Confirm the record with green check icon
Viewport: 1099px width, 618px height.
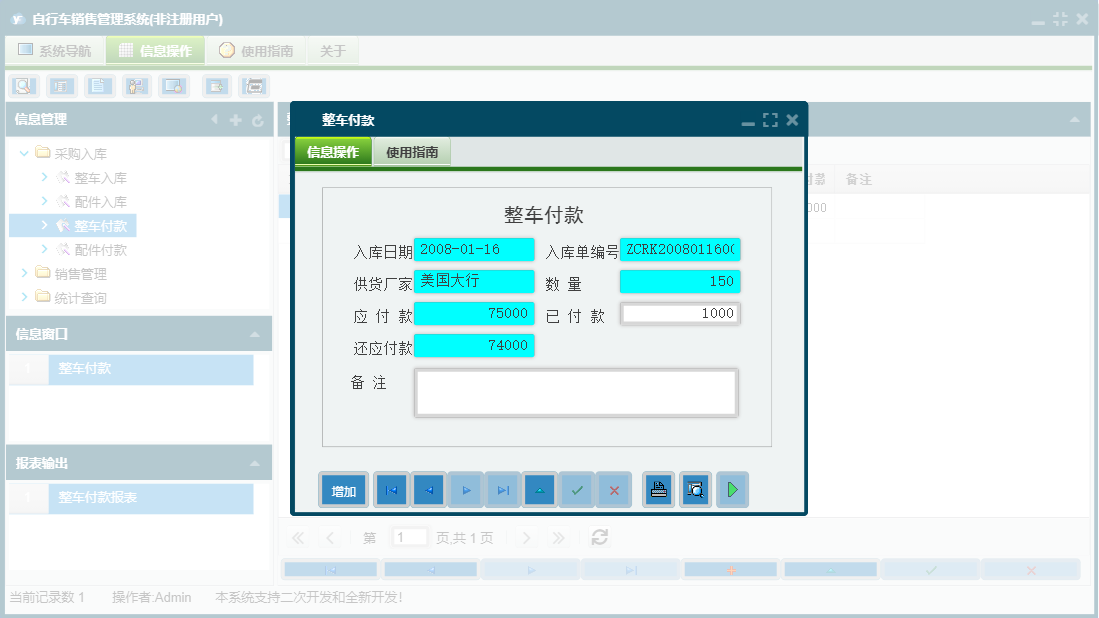tap(577, 489)
